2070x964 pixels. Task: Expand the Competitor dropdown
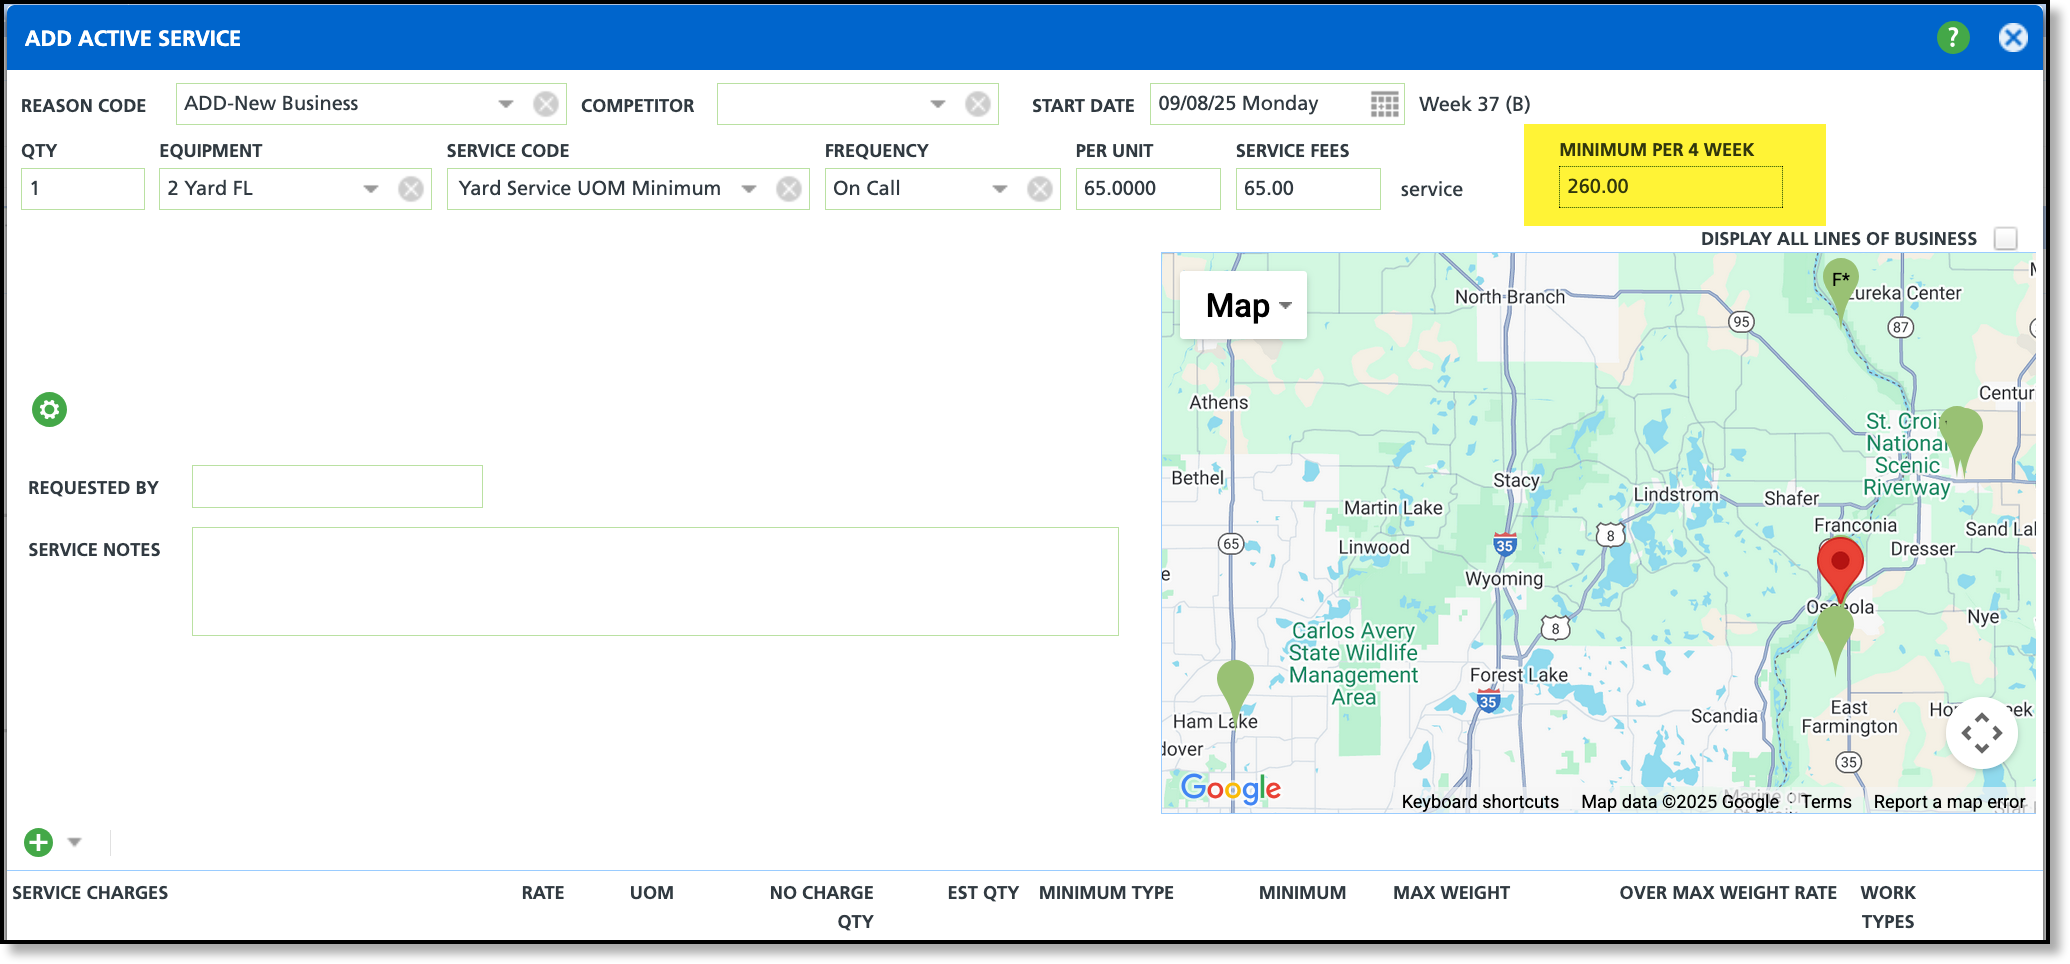938,104
